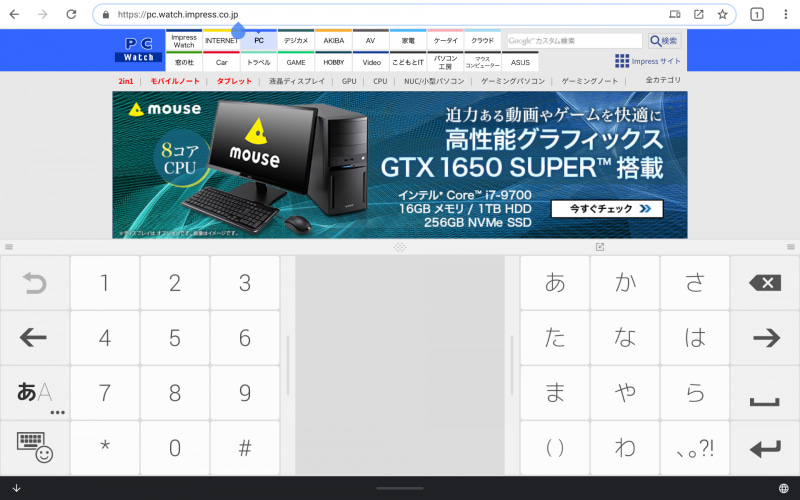Open the 全カテゴリ link

(x=663, y=80)
